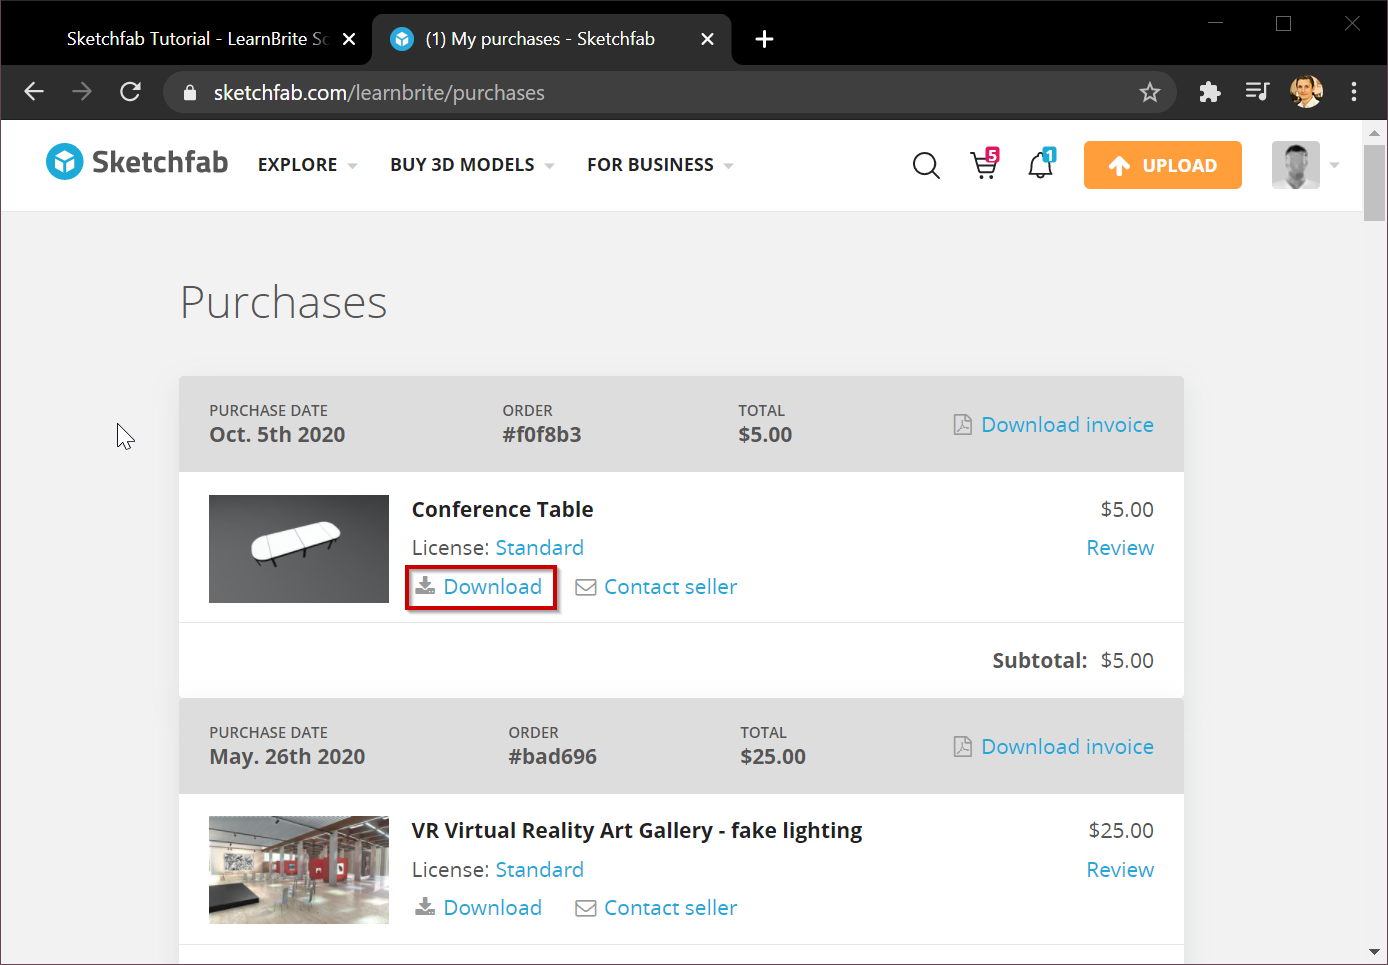
Task: Download invoice for order #bad696
Action: click(x=1067, y=747)
